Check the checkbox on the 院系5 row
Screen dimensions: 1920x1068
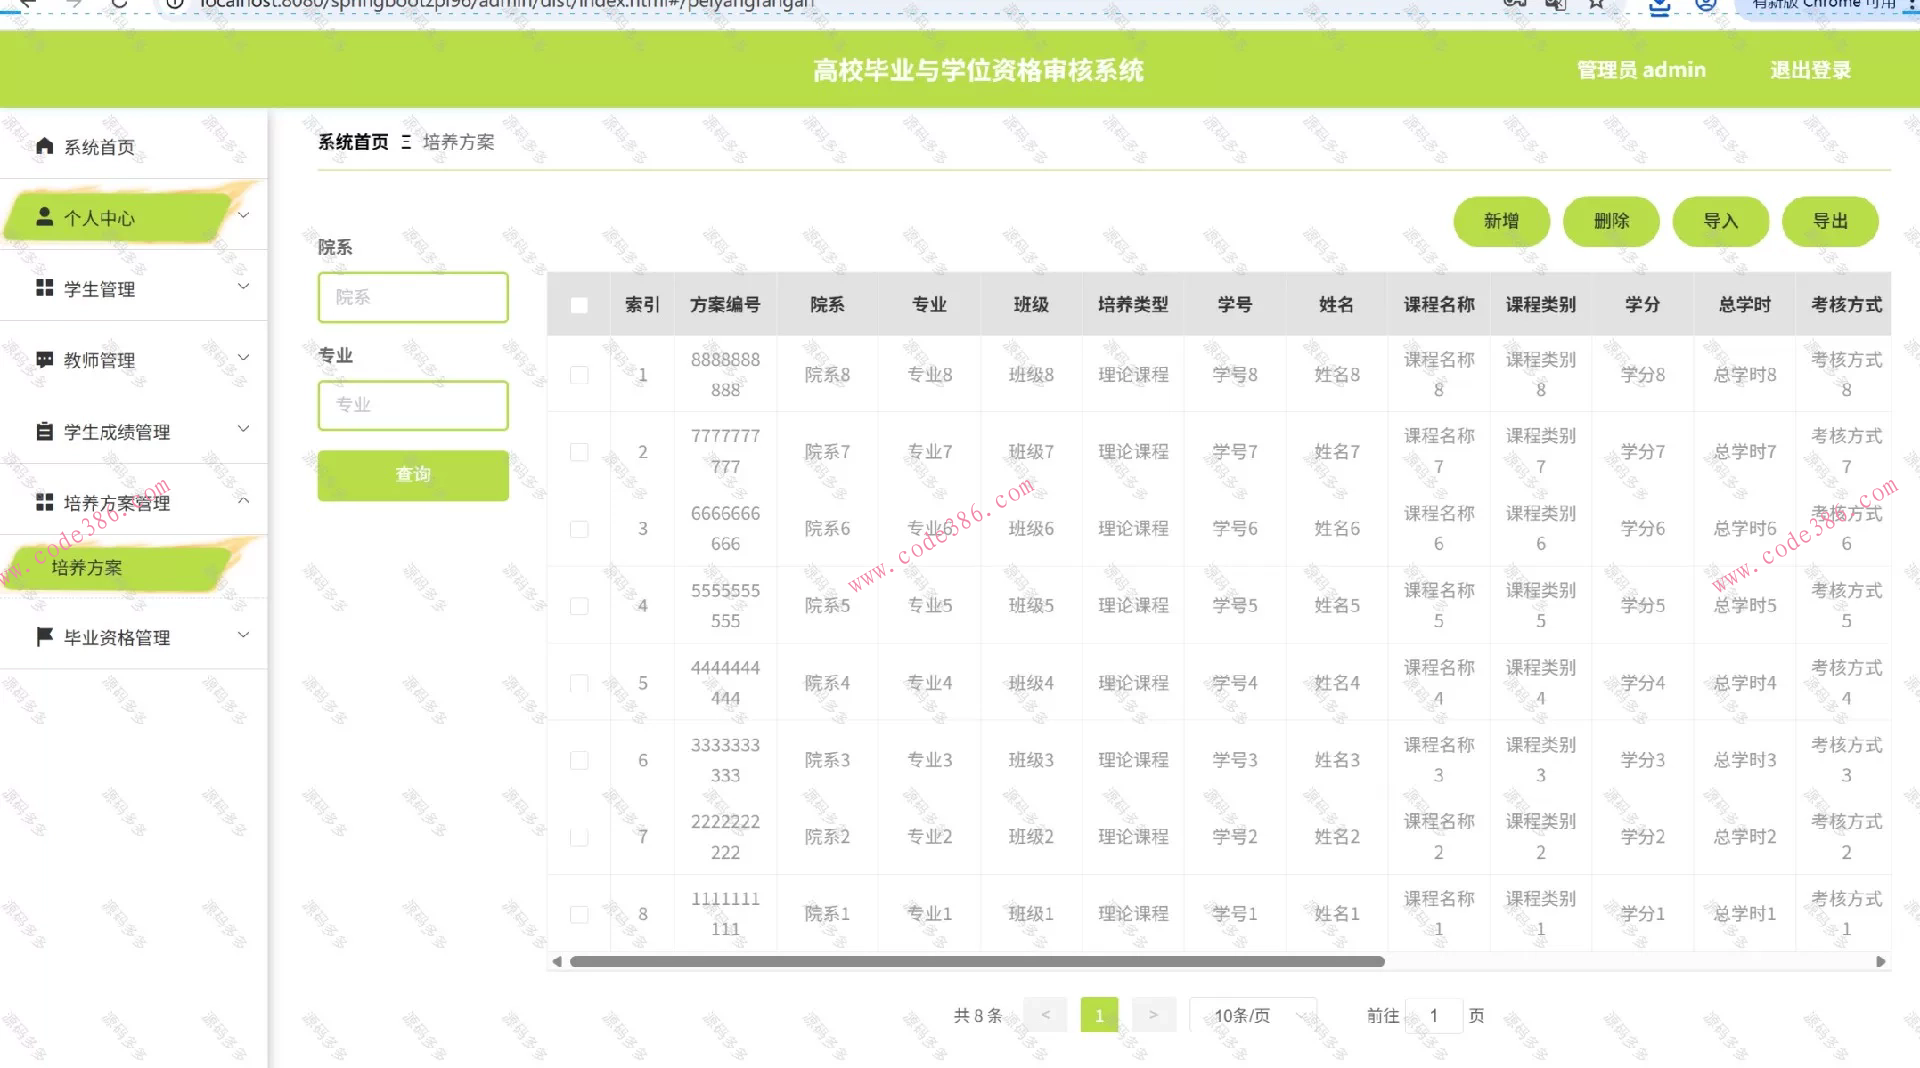[579, 605]
